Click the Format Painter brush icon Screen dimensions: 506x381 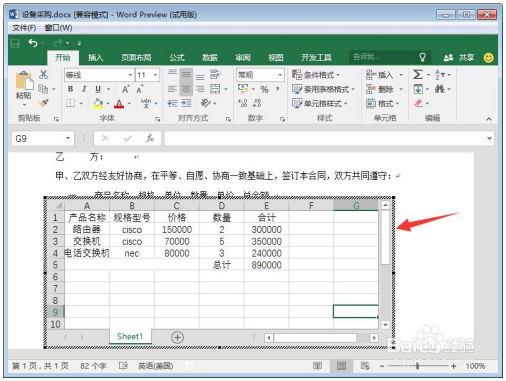pos(43,103)
